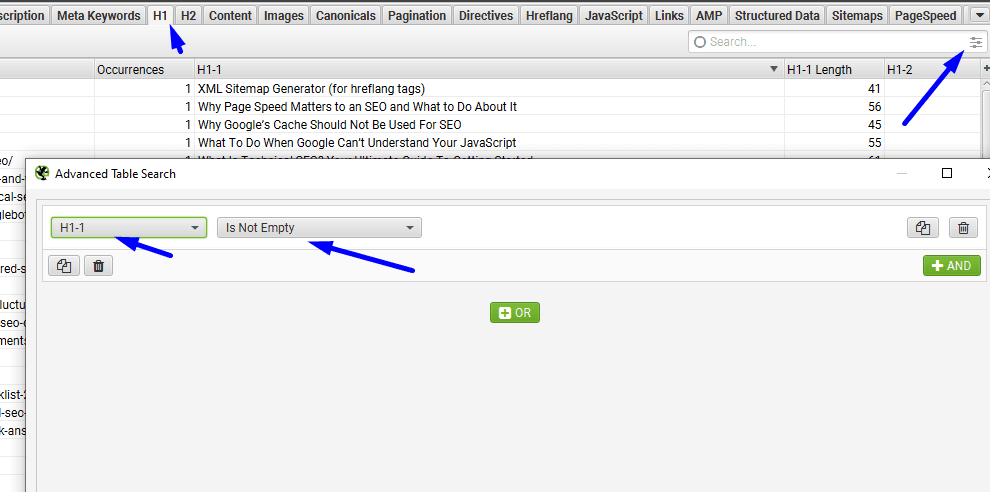Click the plus icon to add table columns
The width and height of the screenshot is (990, 492).
[x=986, y=69]
